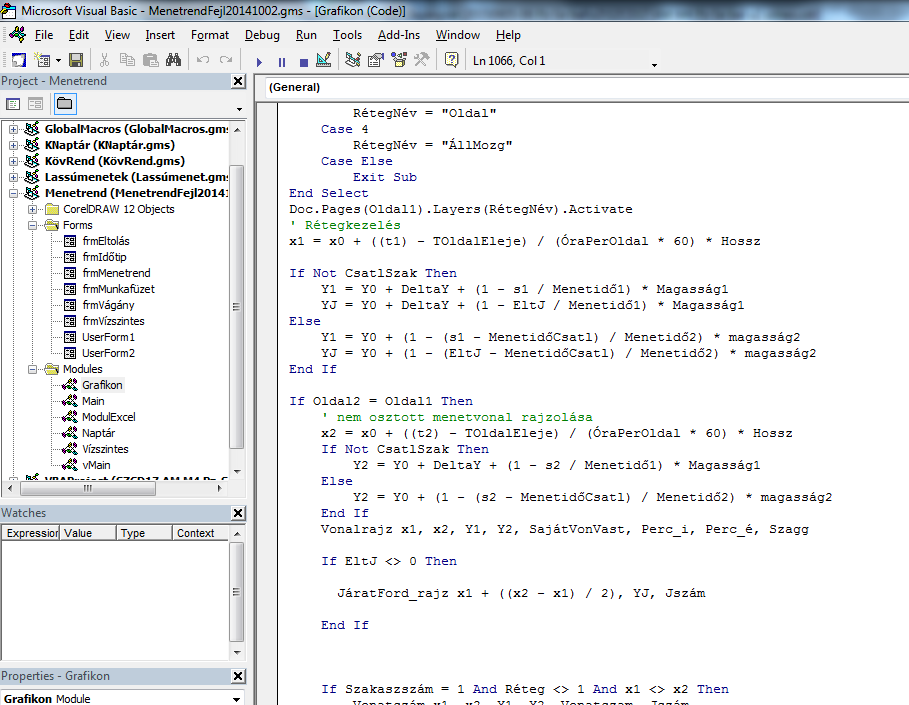Click the Help question mark icon
The width and height of the screenshot is (909, 705).
tap(452, 60)
